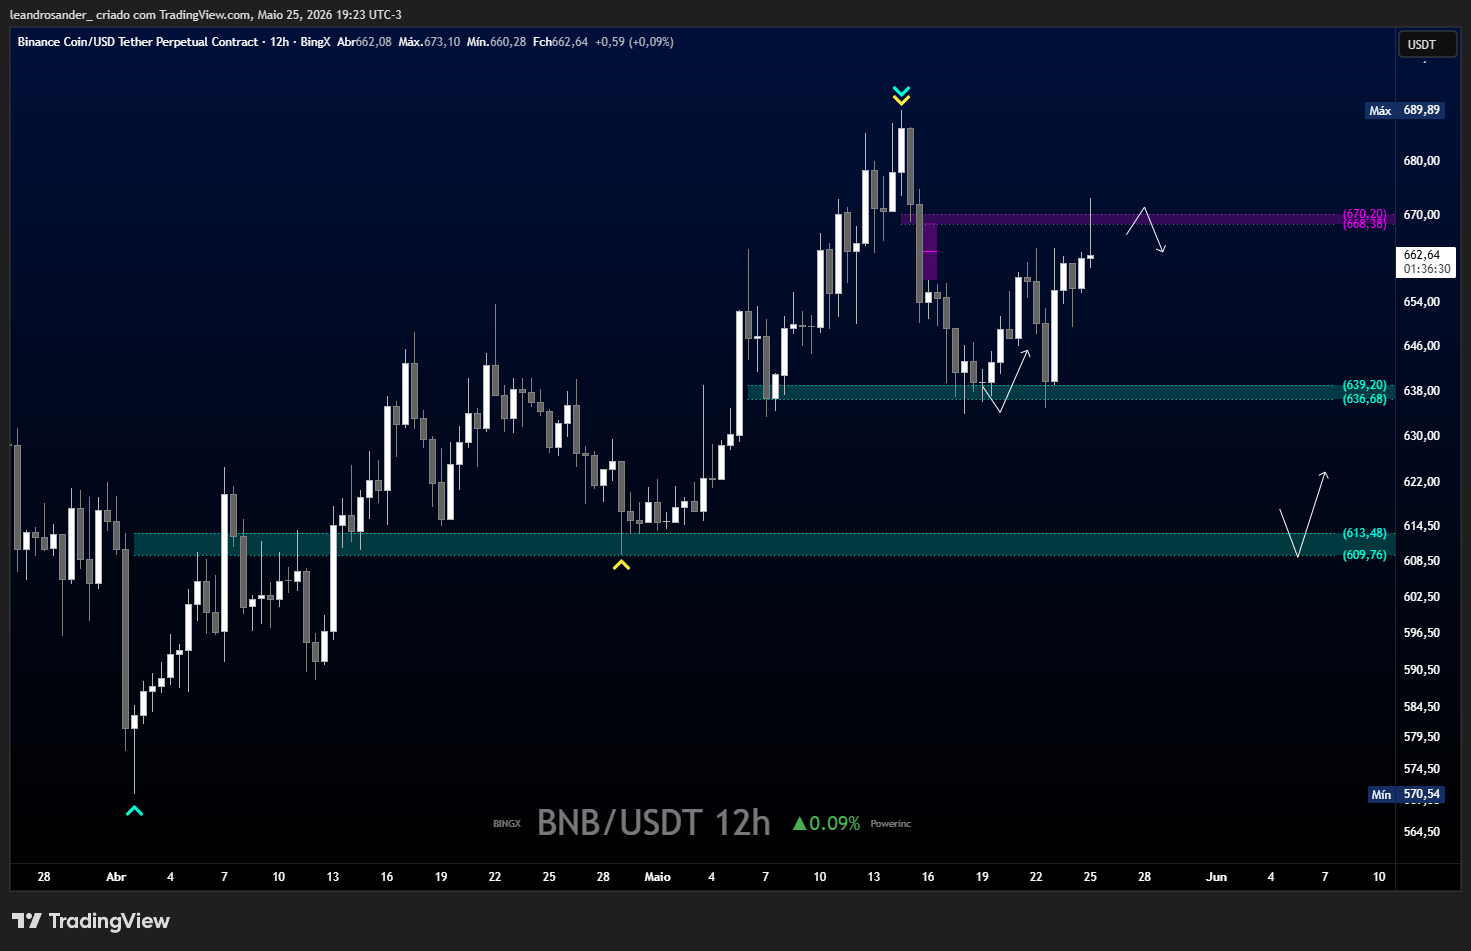Screen dimensions: 1471x951
Task: Click the Abr date axis label
Action: pyautogui.click(x=116, y=877)
